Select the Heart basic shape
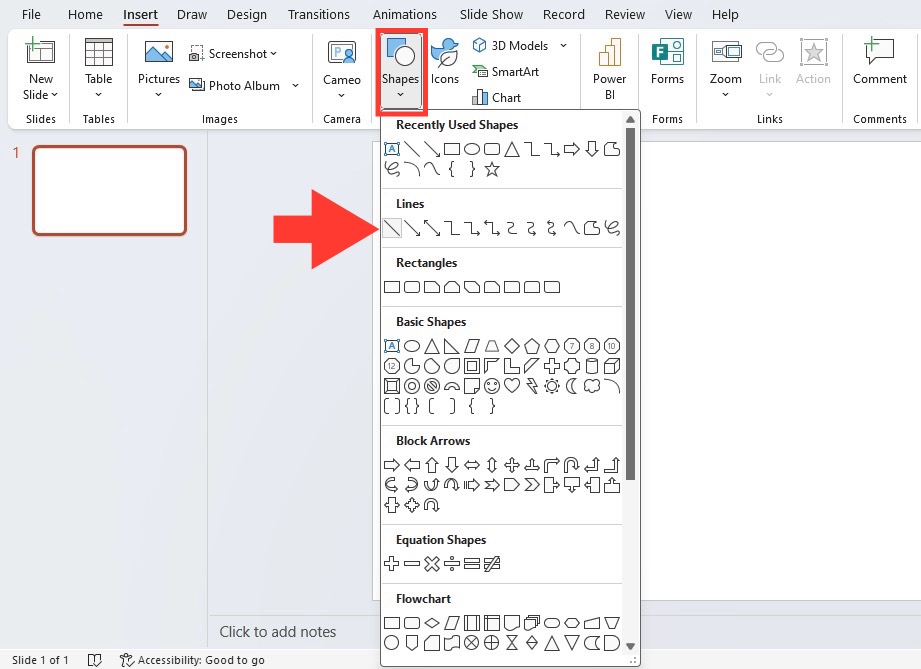Screen dimensions: 921x669 [512, 386]
